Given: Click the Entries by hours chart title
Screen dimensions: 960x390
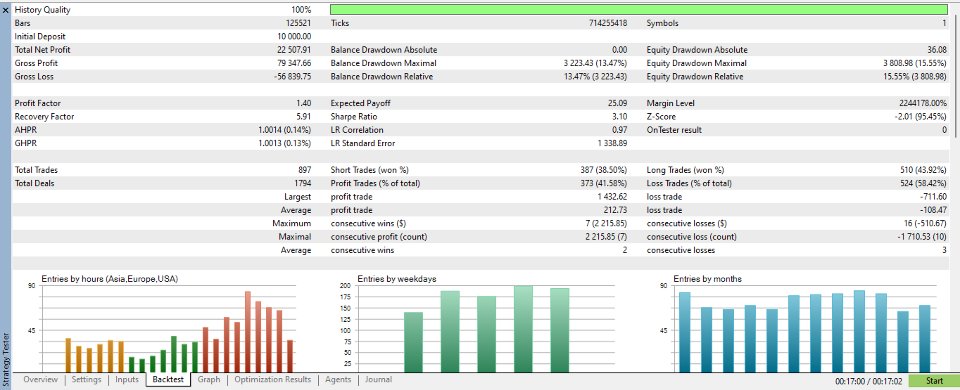Looking at the screenshot, I should click(110, 279).
